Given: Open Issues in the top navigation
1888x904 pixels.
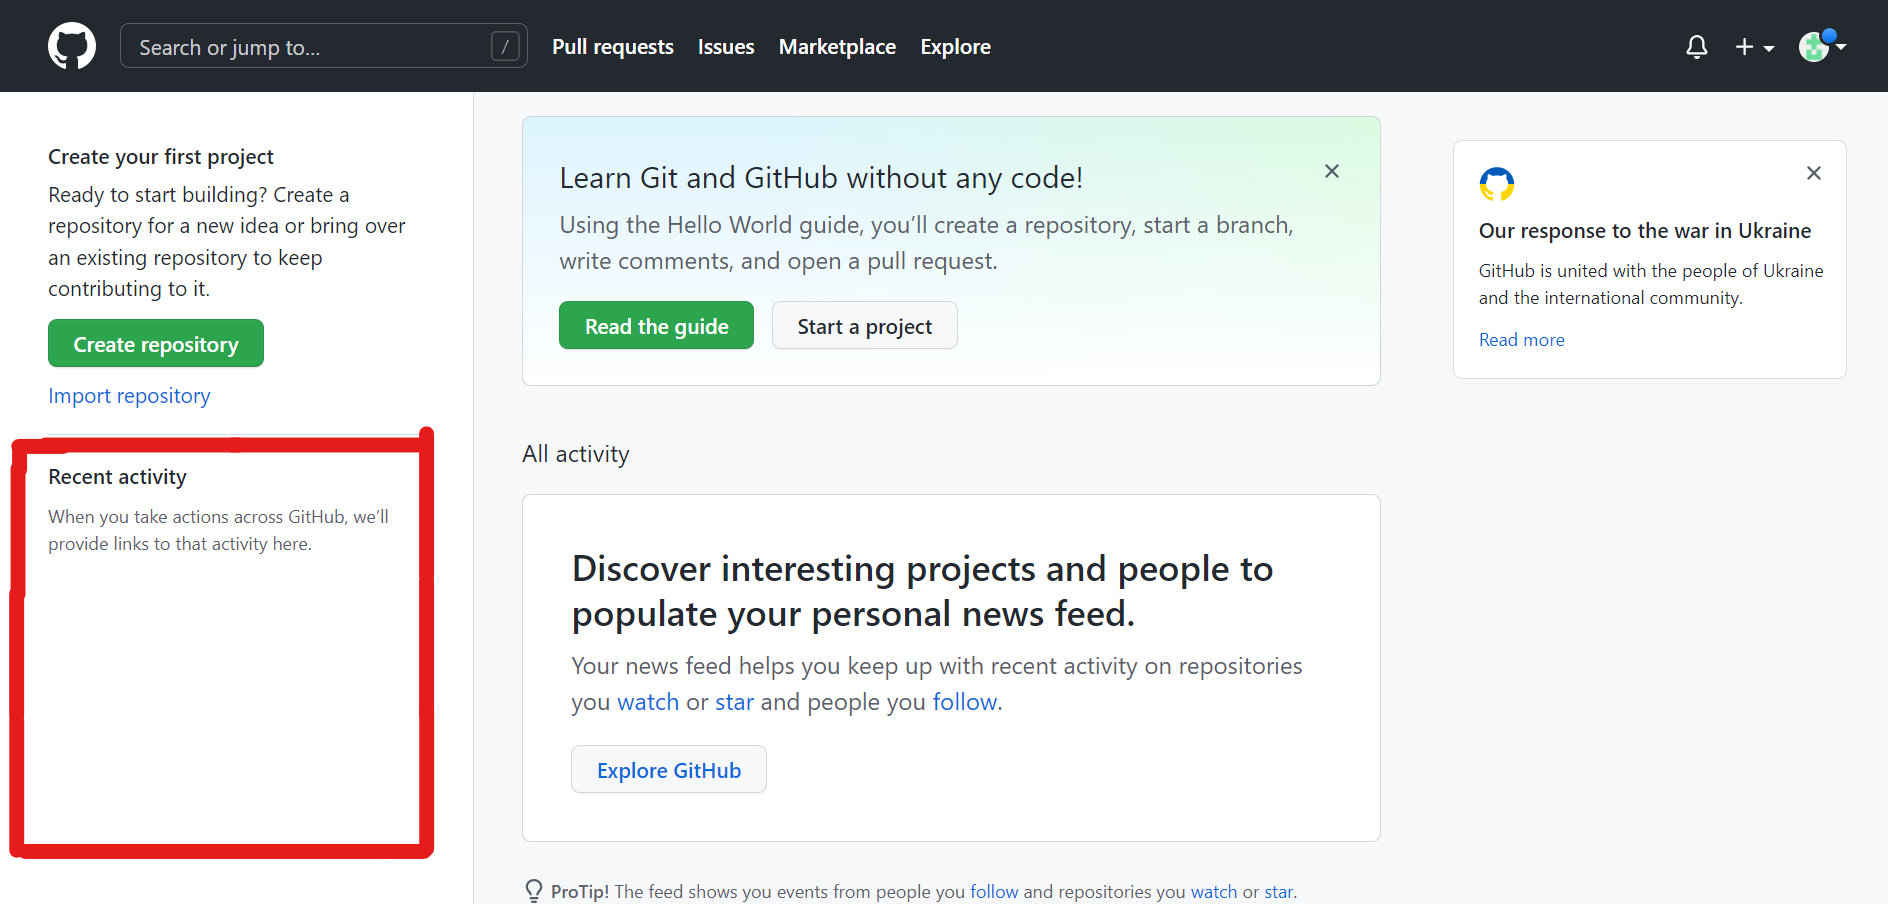Looking at the screenshot, I should click(x=726, y=47).
